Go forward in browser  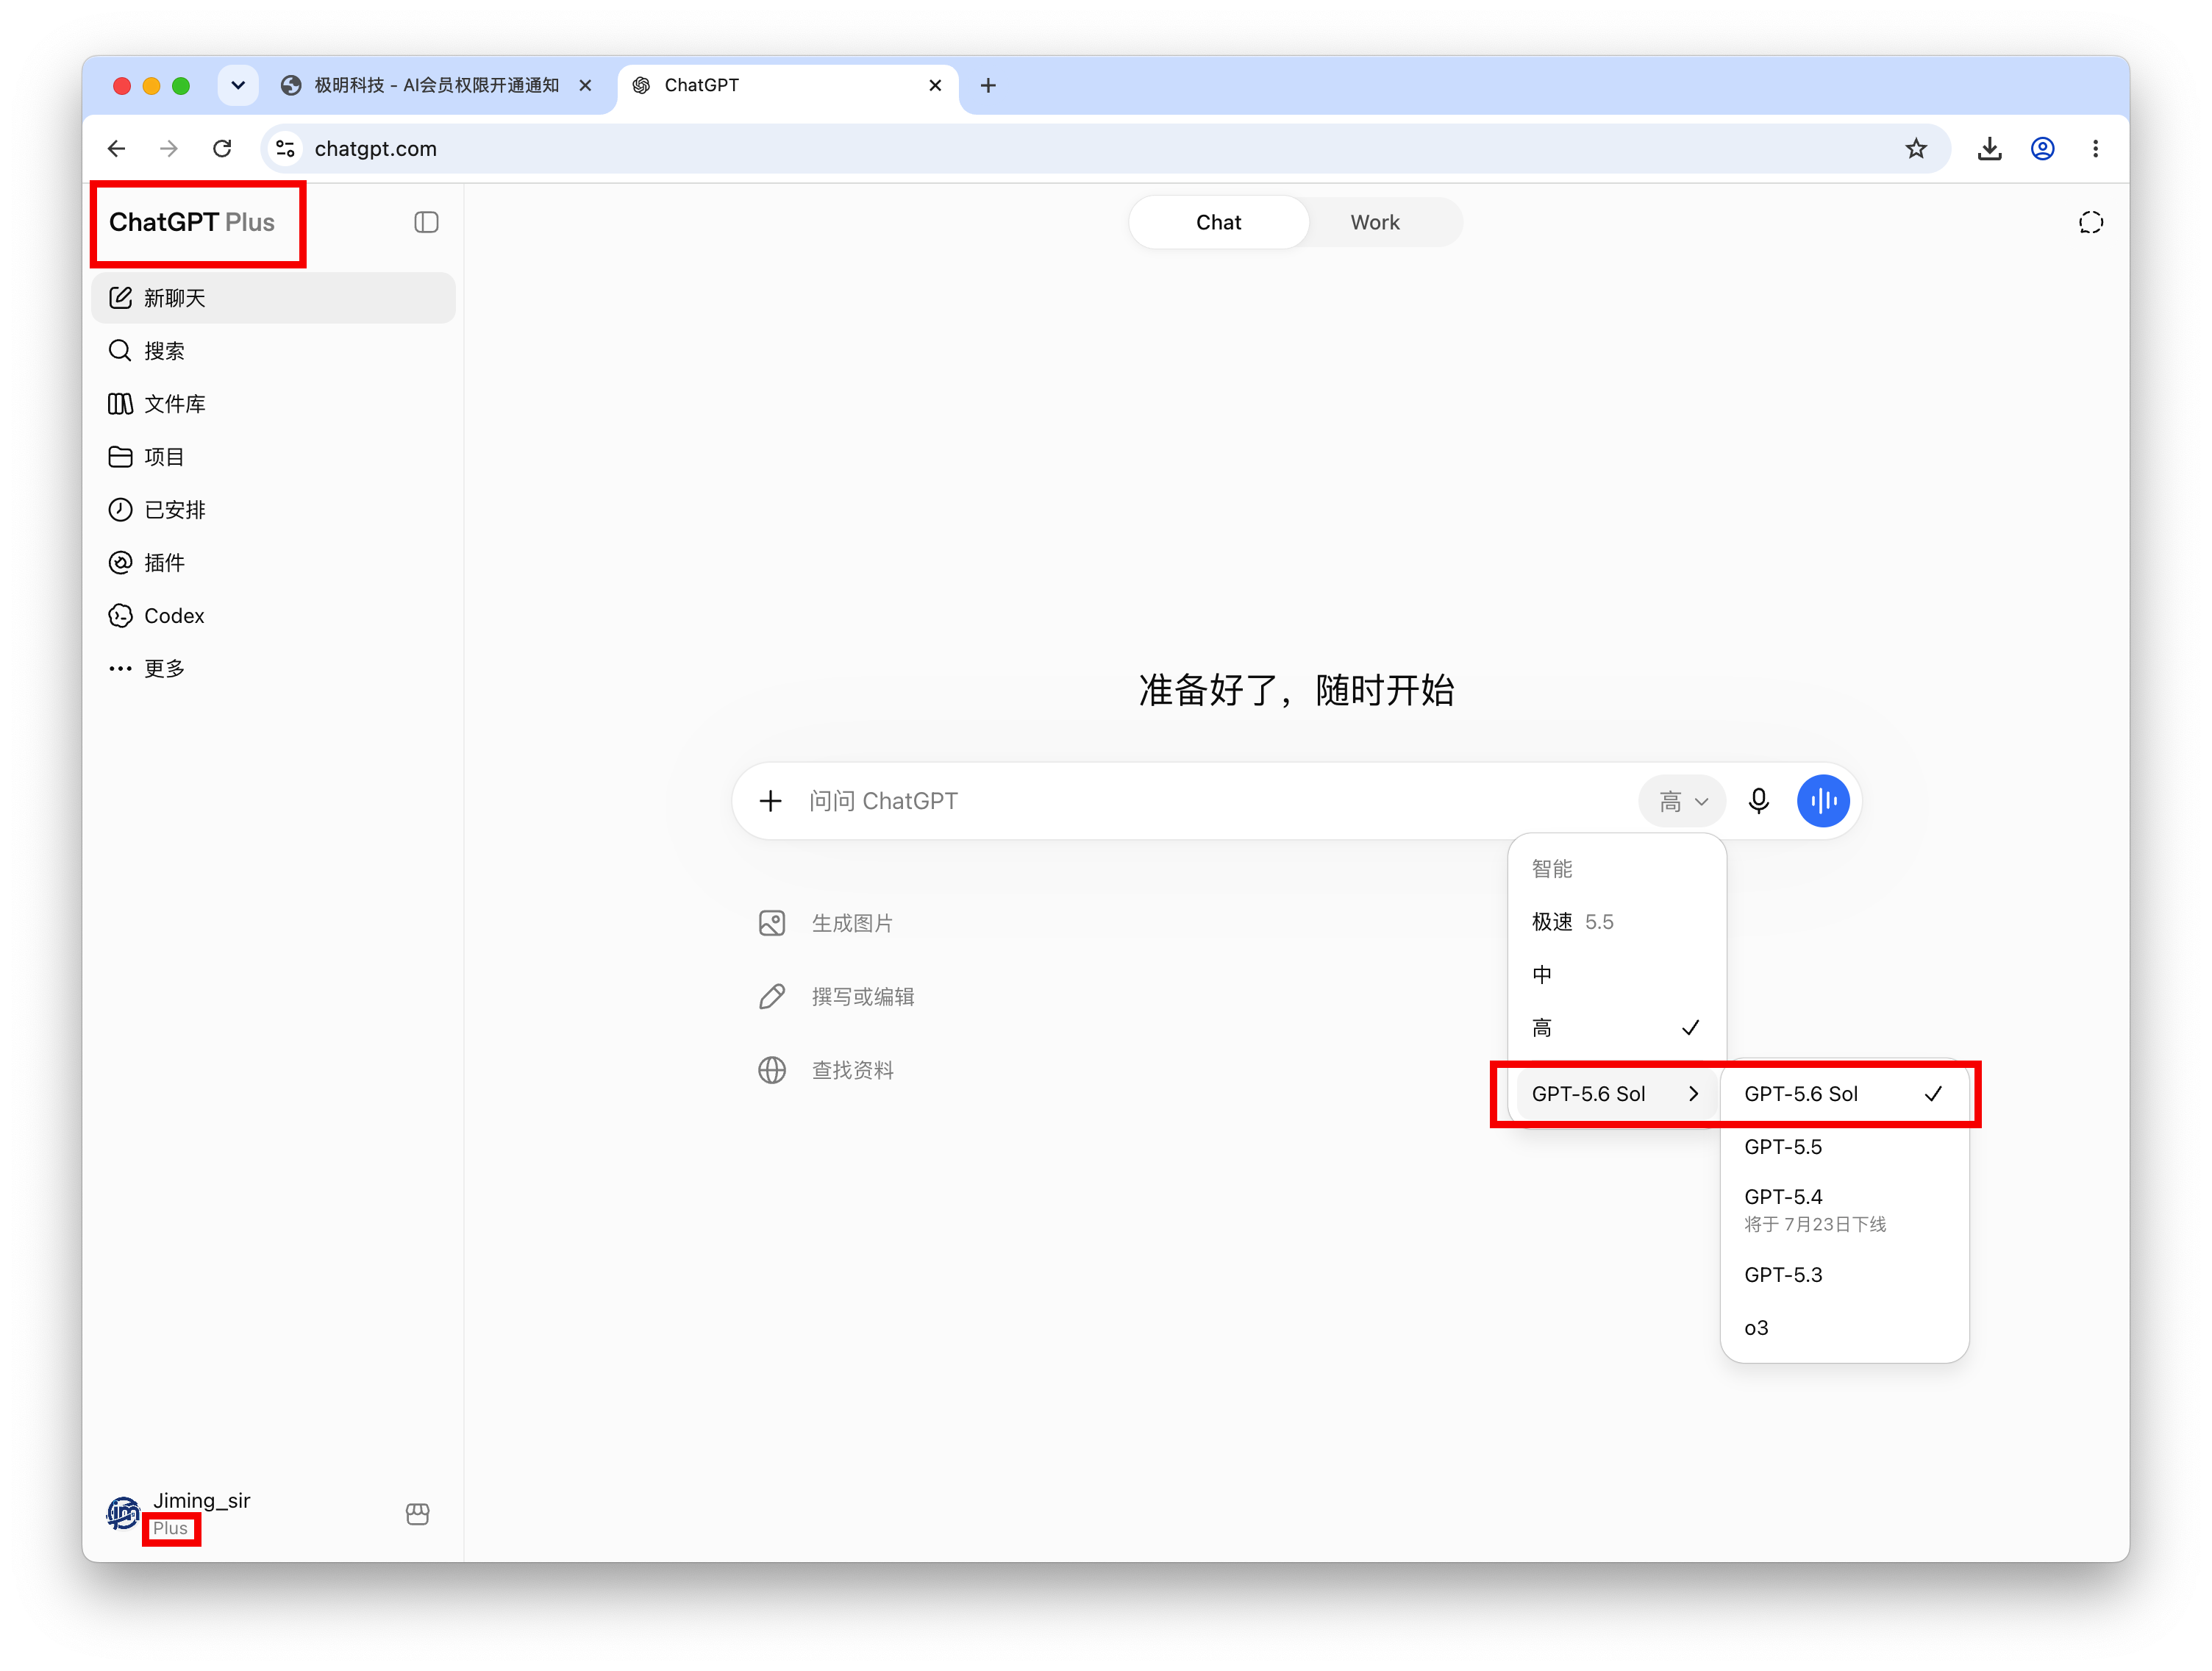click(x=169, y=148)
